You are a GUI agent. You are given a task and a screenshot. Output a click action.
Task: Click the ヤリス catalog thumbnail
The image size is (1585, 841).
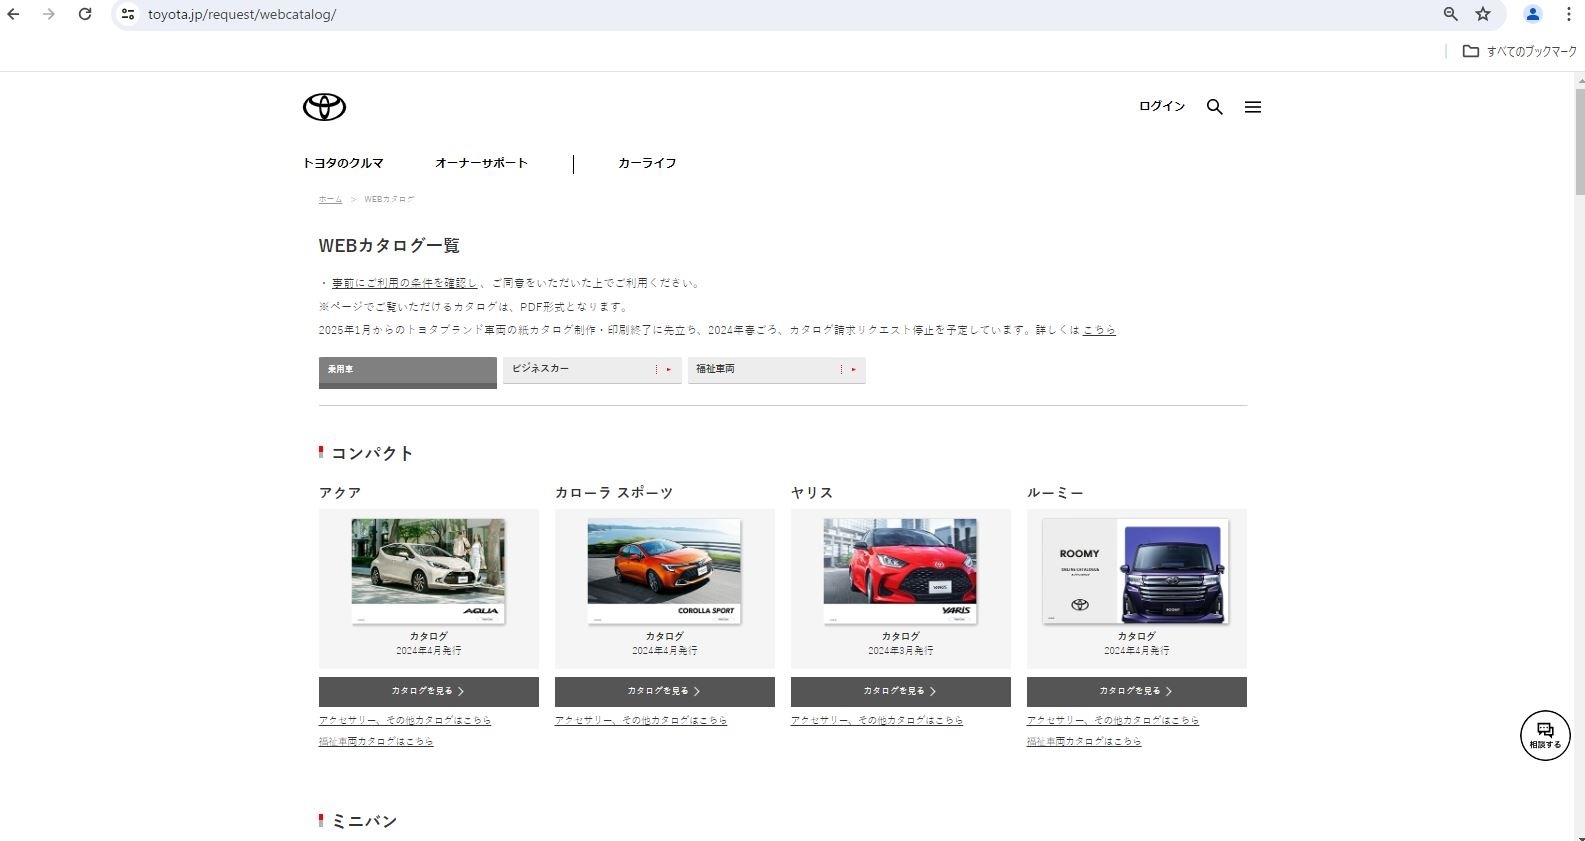(900, 572)
